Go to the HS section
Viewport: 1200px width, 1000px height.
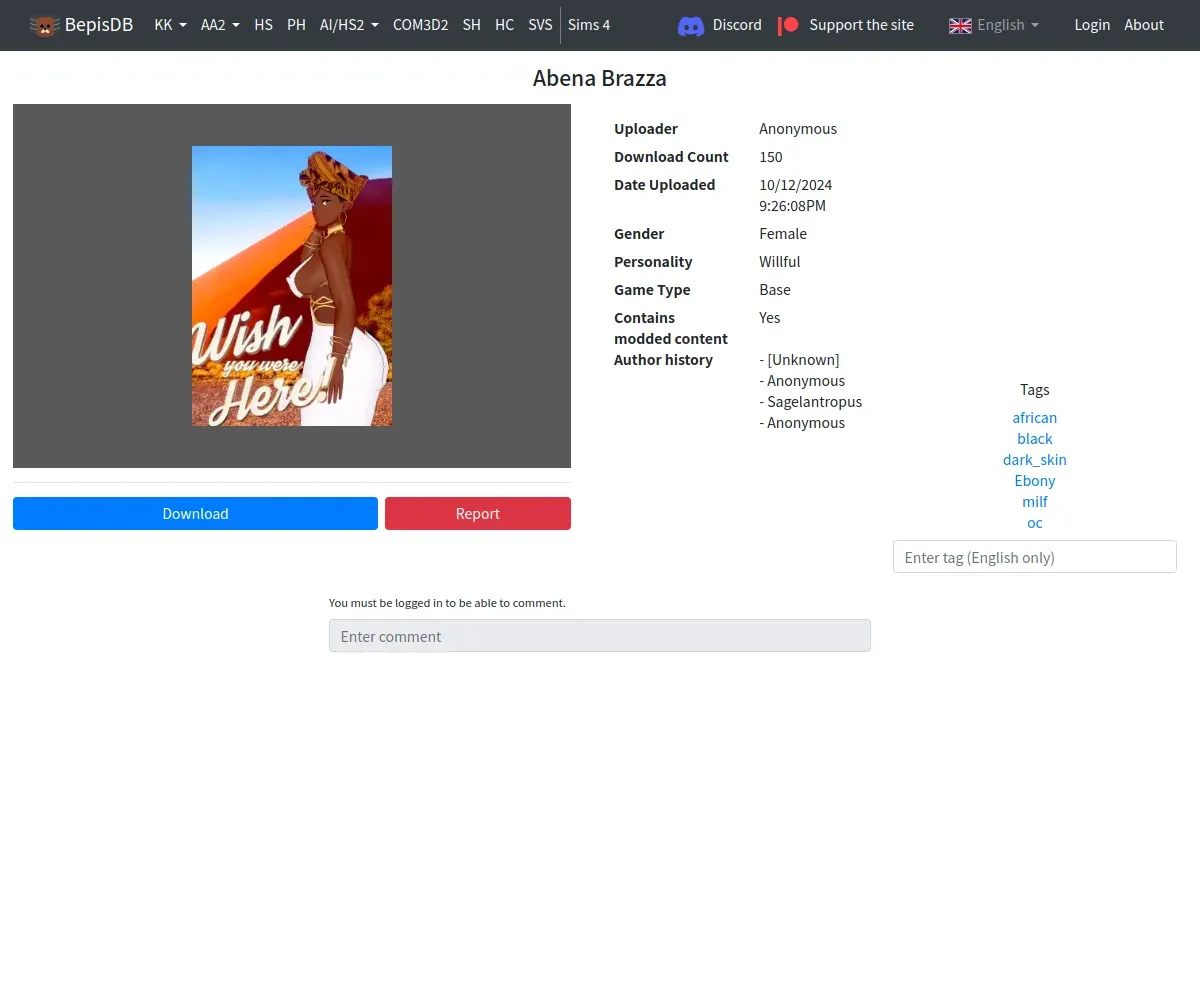[263, 25]
